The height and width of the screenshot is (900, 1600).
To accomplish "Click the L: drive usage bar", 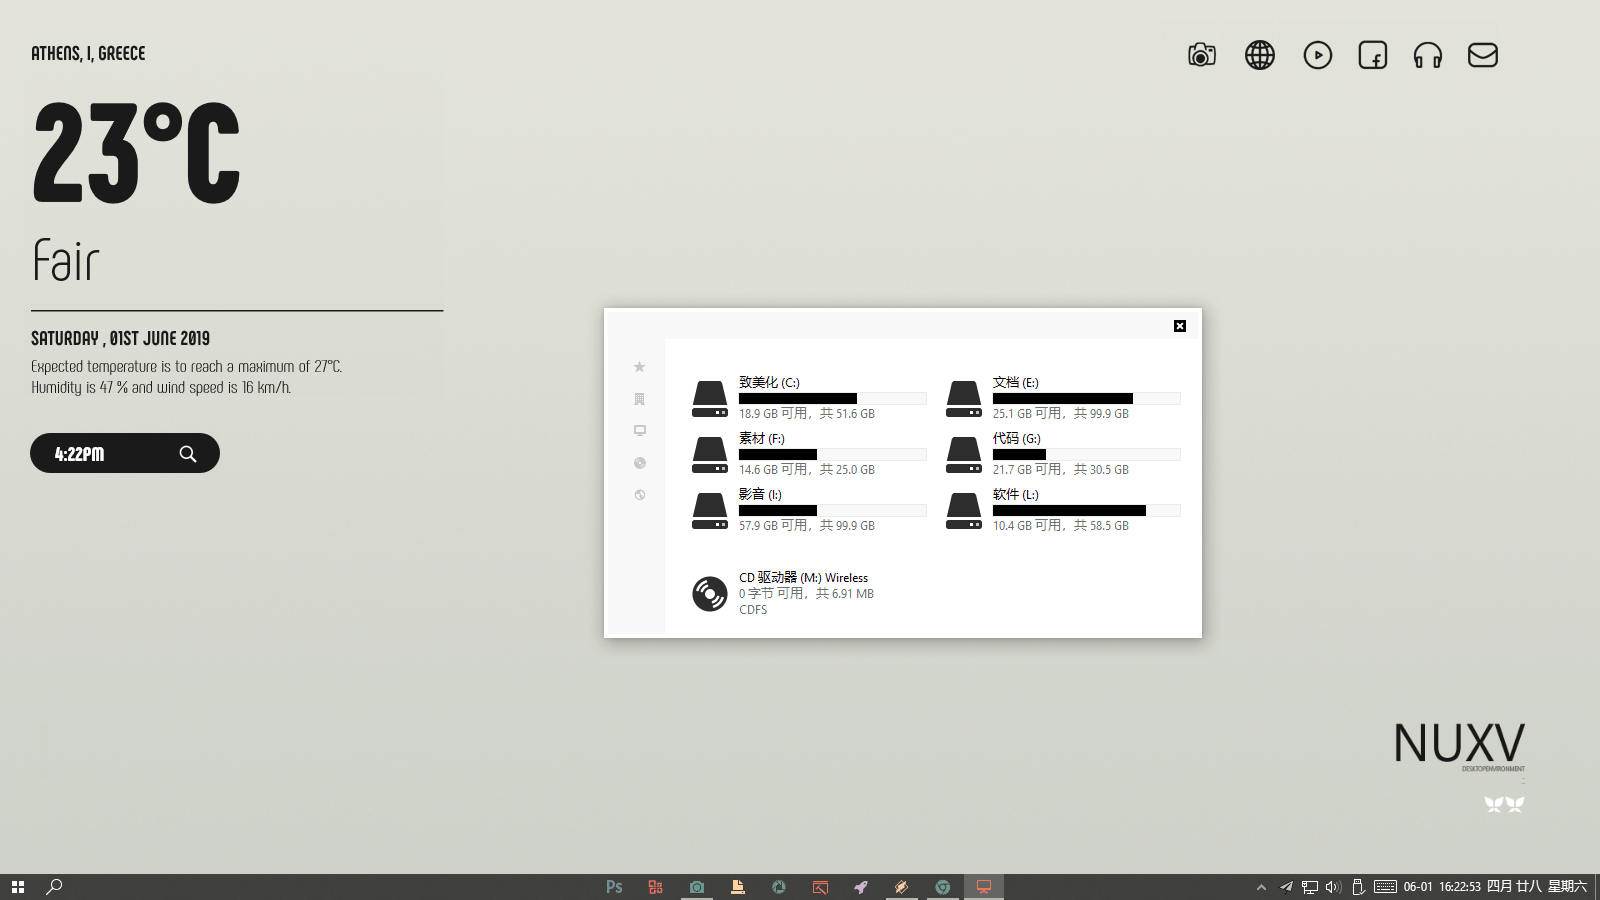I will click(1086, 510).
